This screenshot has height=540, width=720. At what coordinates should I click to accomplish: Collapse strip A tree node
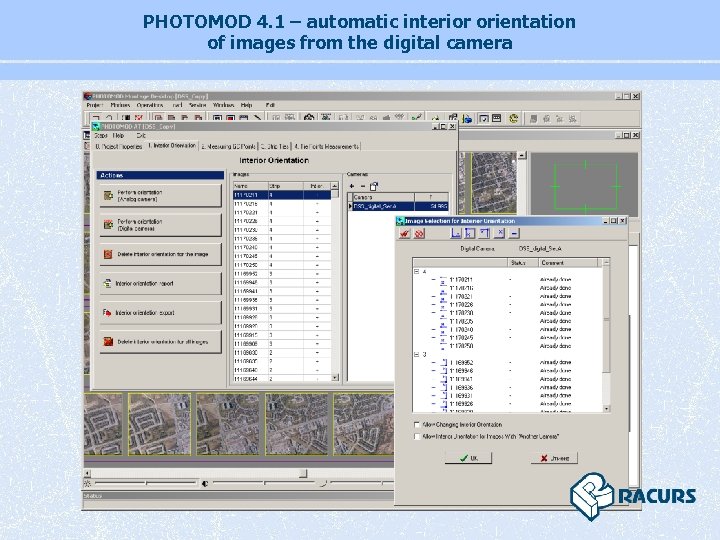pos(416,270)
